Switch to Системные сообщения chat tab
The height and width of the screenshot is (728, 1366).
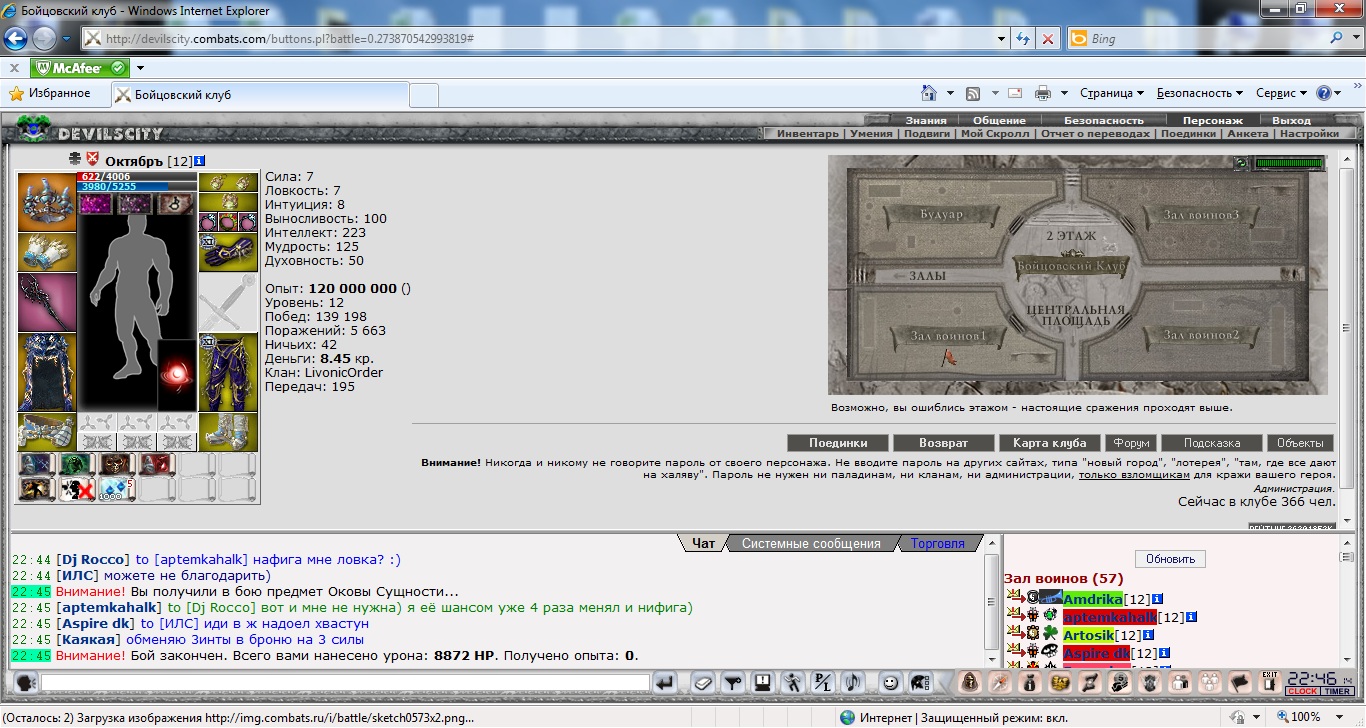811,544
